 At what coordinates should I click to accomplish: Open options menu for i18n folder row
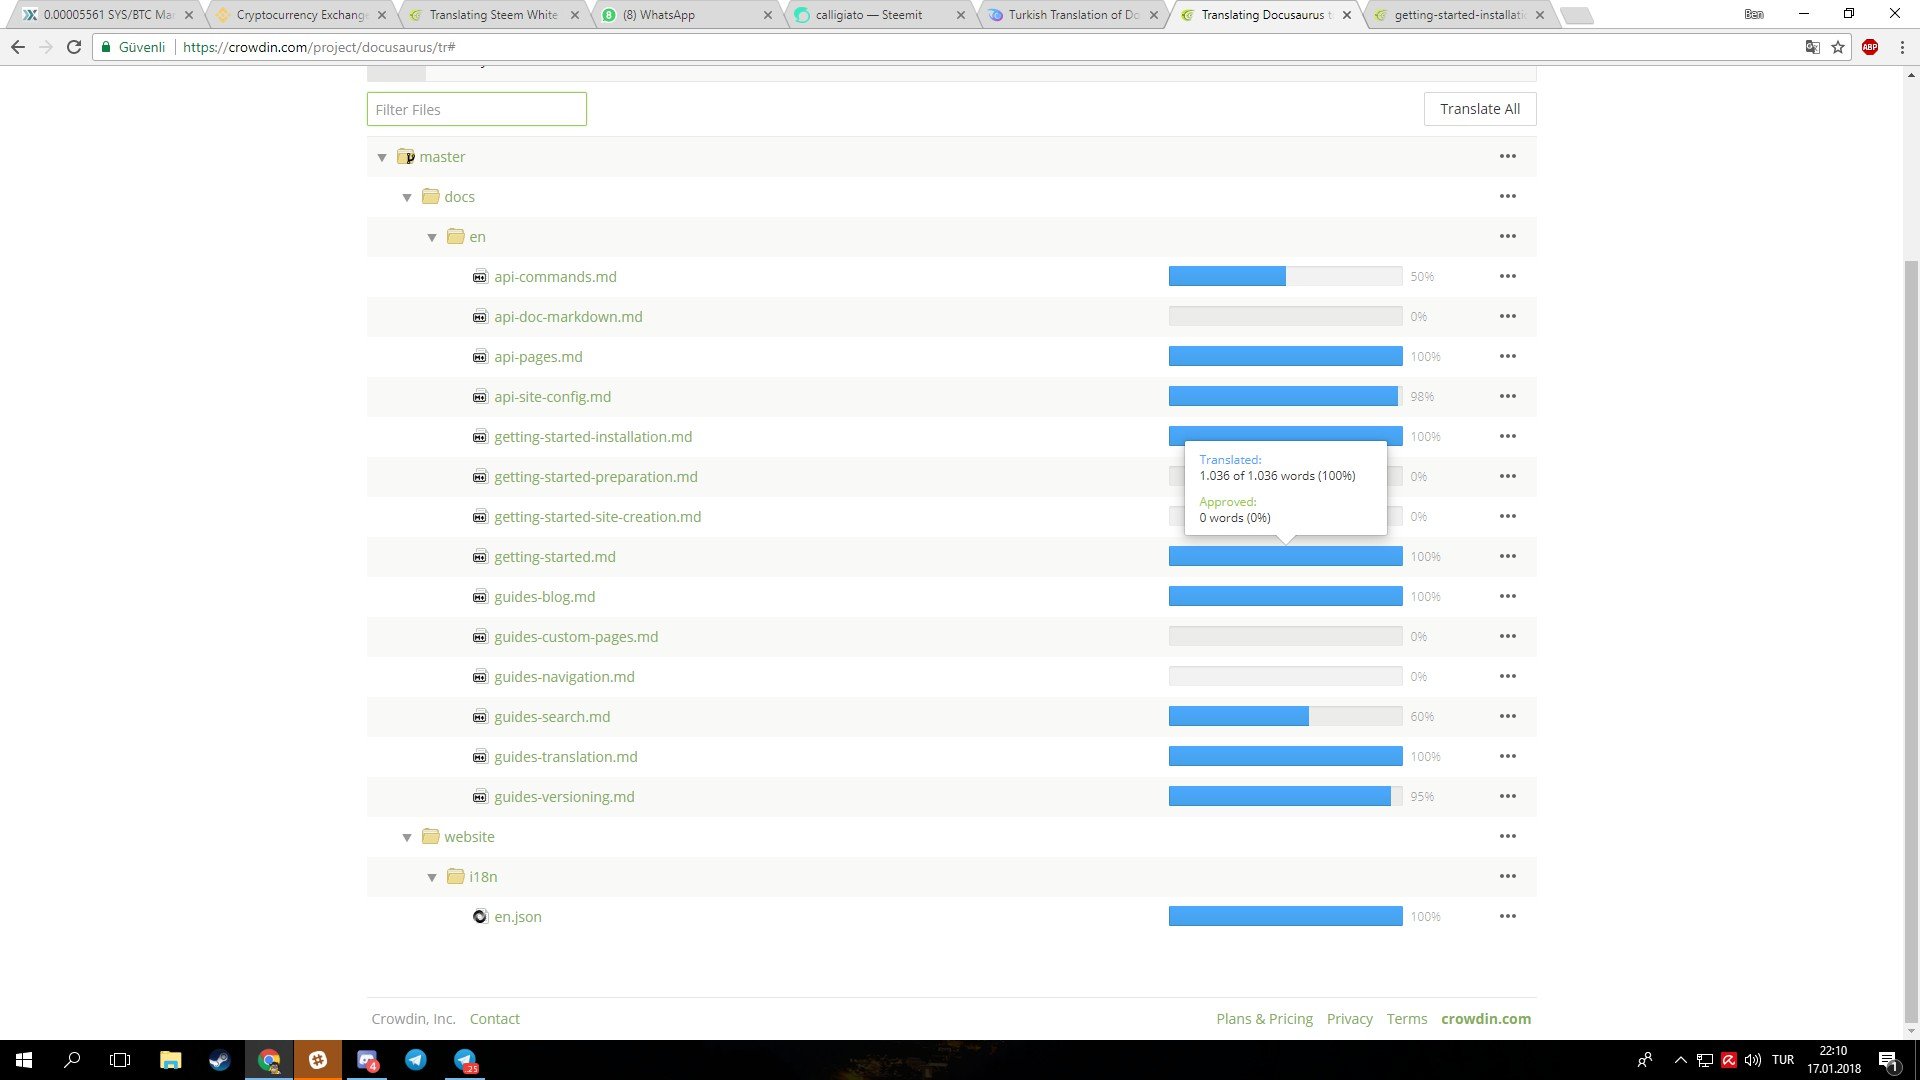pyautogui.click(x=1507, y=876)
